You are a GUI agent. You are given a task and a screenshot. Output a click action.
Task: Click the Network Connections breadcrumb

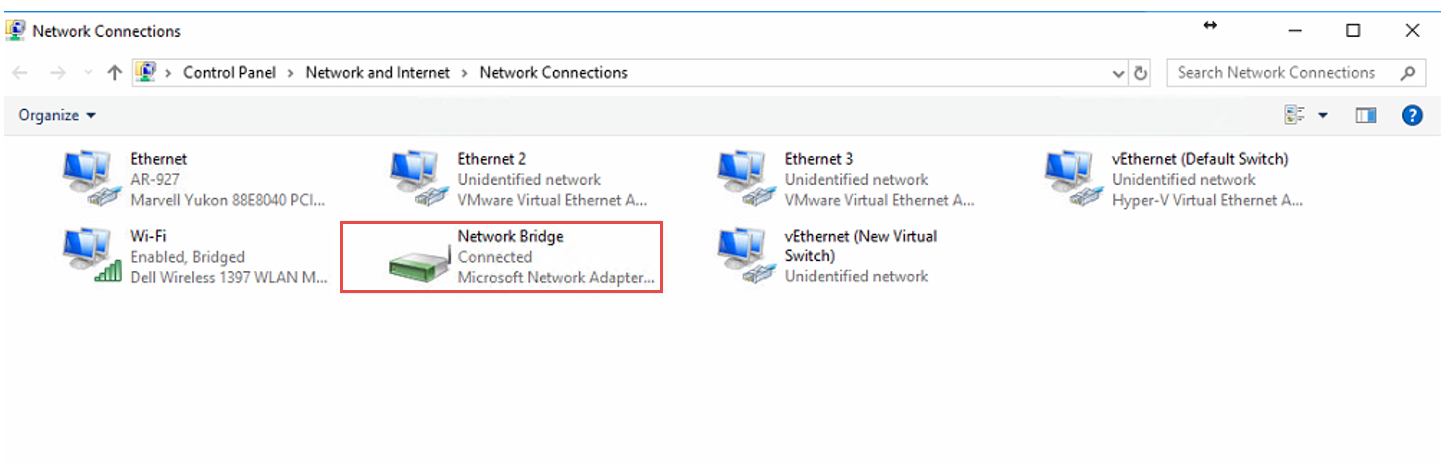click(x=553, y=73)
